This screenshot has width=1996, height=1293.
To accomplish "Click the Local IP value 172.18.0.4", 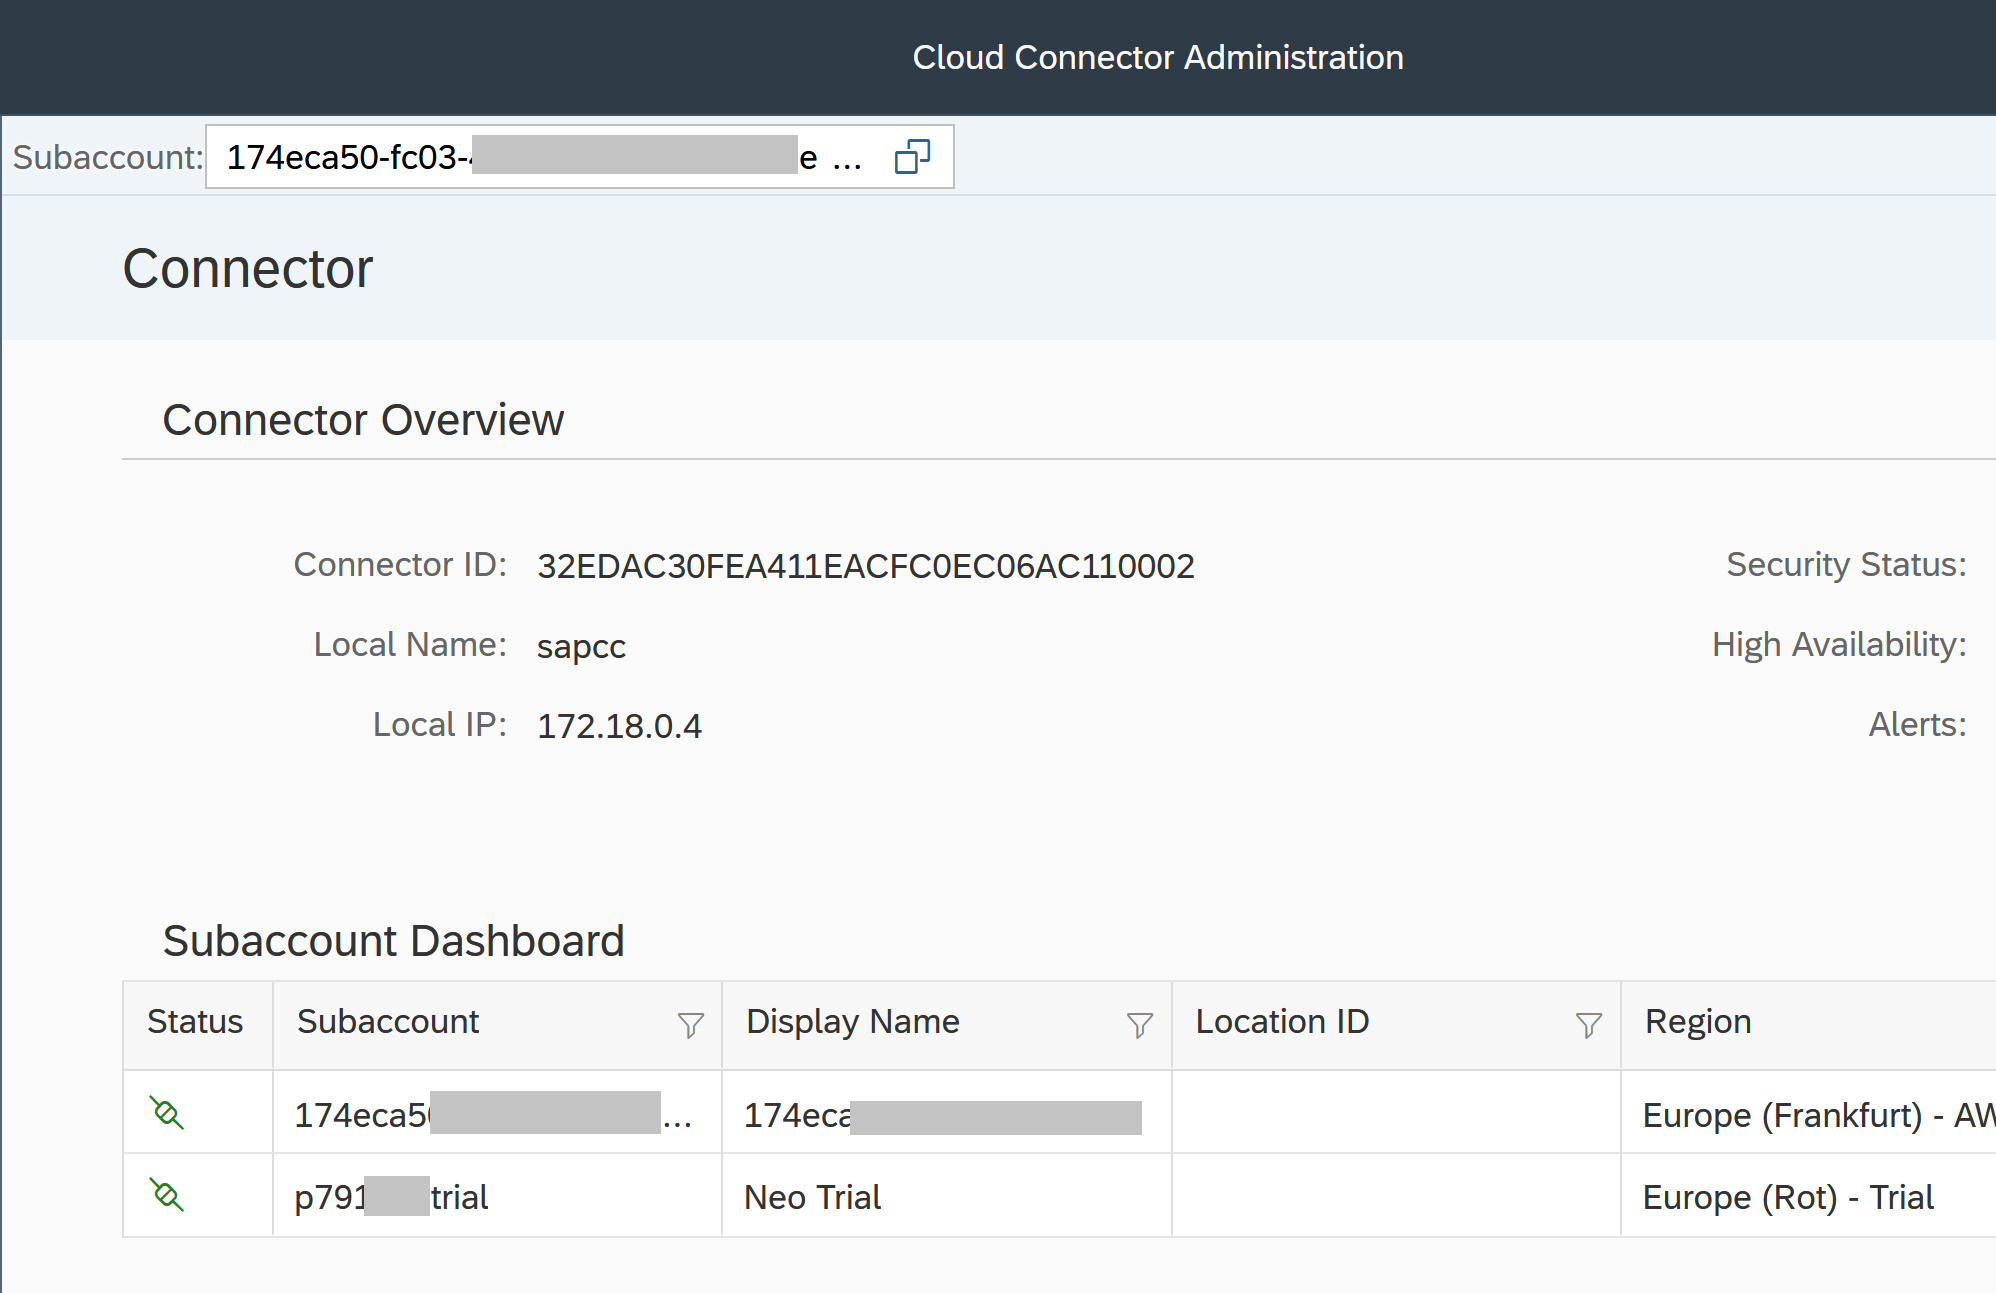I will pos(619,726).
